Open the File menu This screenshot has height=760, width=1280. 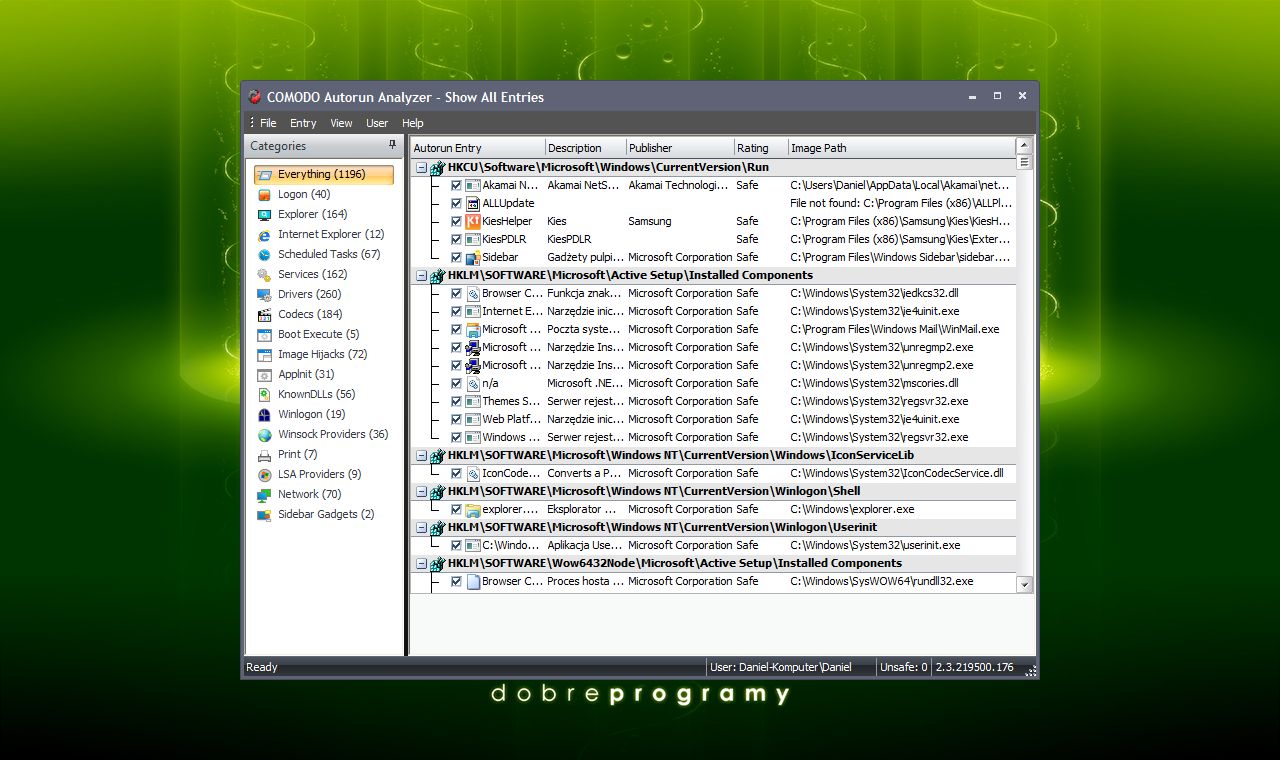tap(268, 123)
